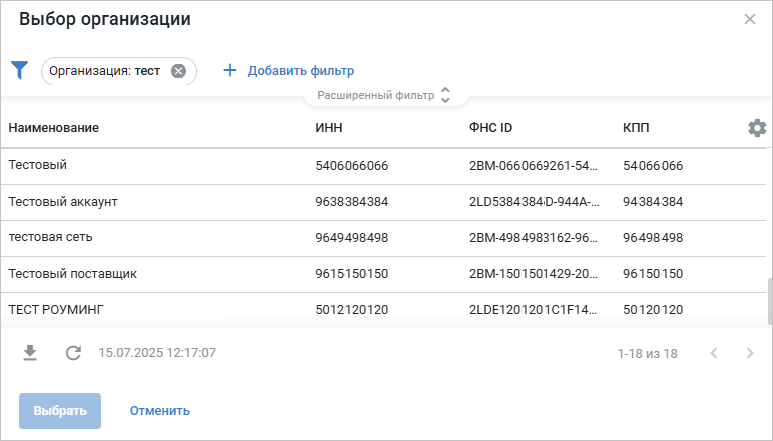The image size is (773, 441).
Task: Click the plus icon to add filter
Action: [x=230, y=71]
